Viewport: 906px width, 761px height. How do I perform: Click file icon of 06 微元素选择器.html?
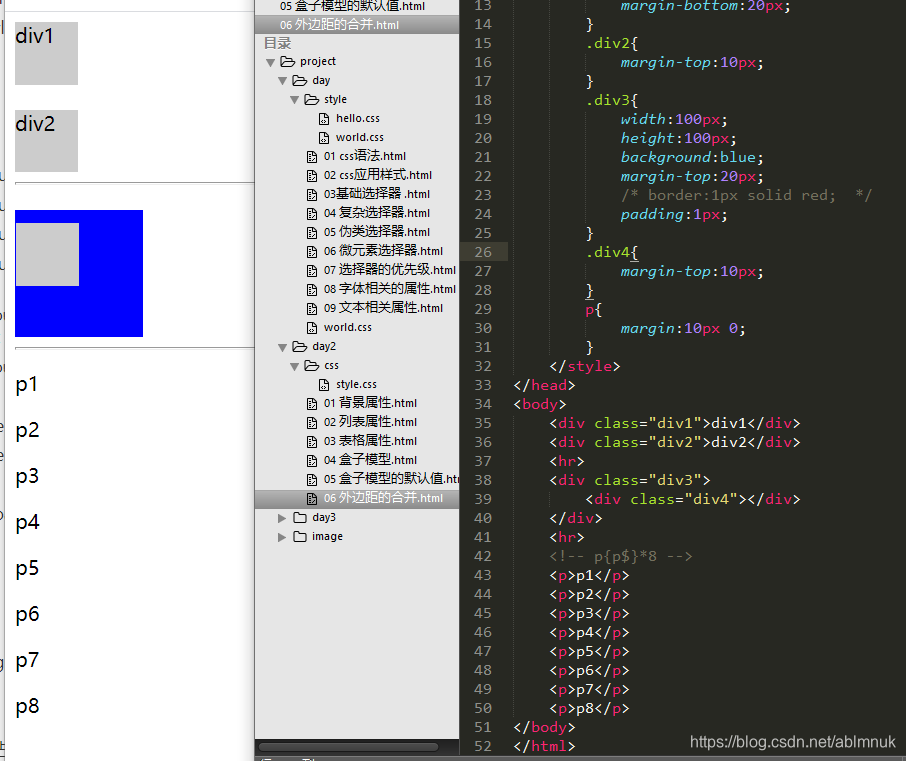pyautogui.click(x=312, y=252)
